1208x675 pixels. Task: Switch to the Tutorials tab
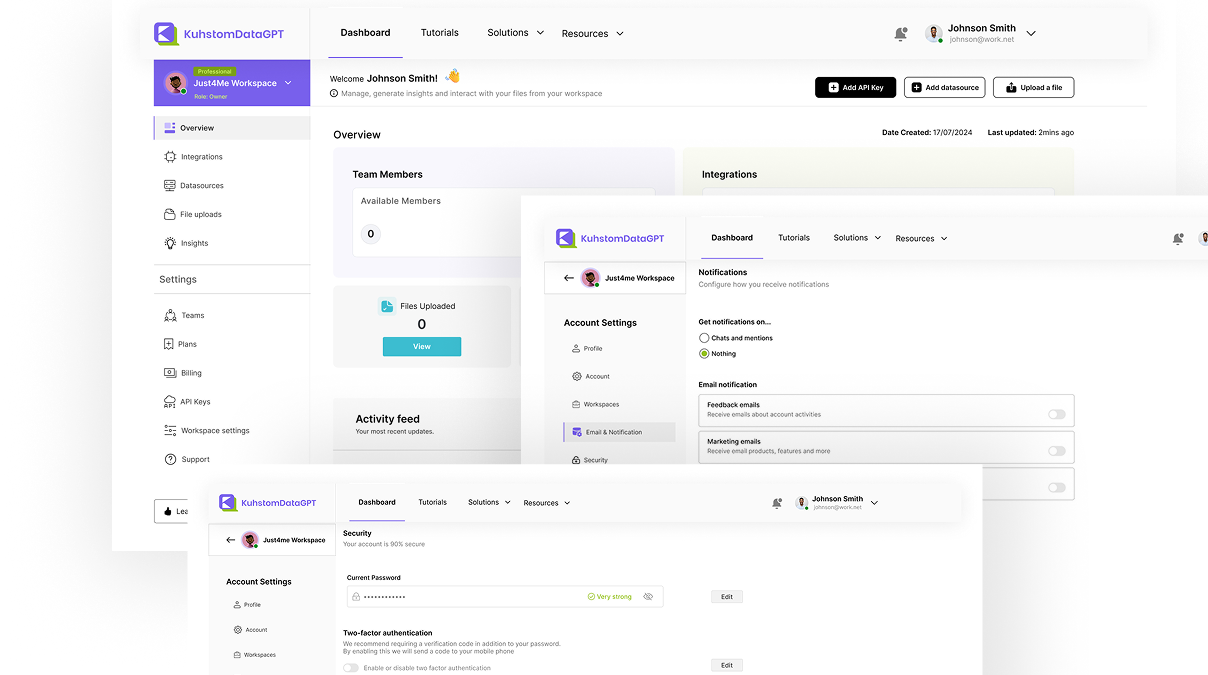click(439, 32)
